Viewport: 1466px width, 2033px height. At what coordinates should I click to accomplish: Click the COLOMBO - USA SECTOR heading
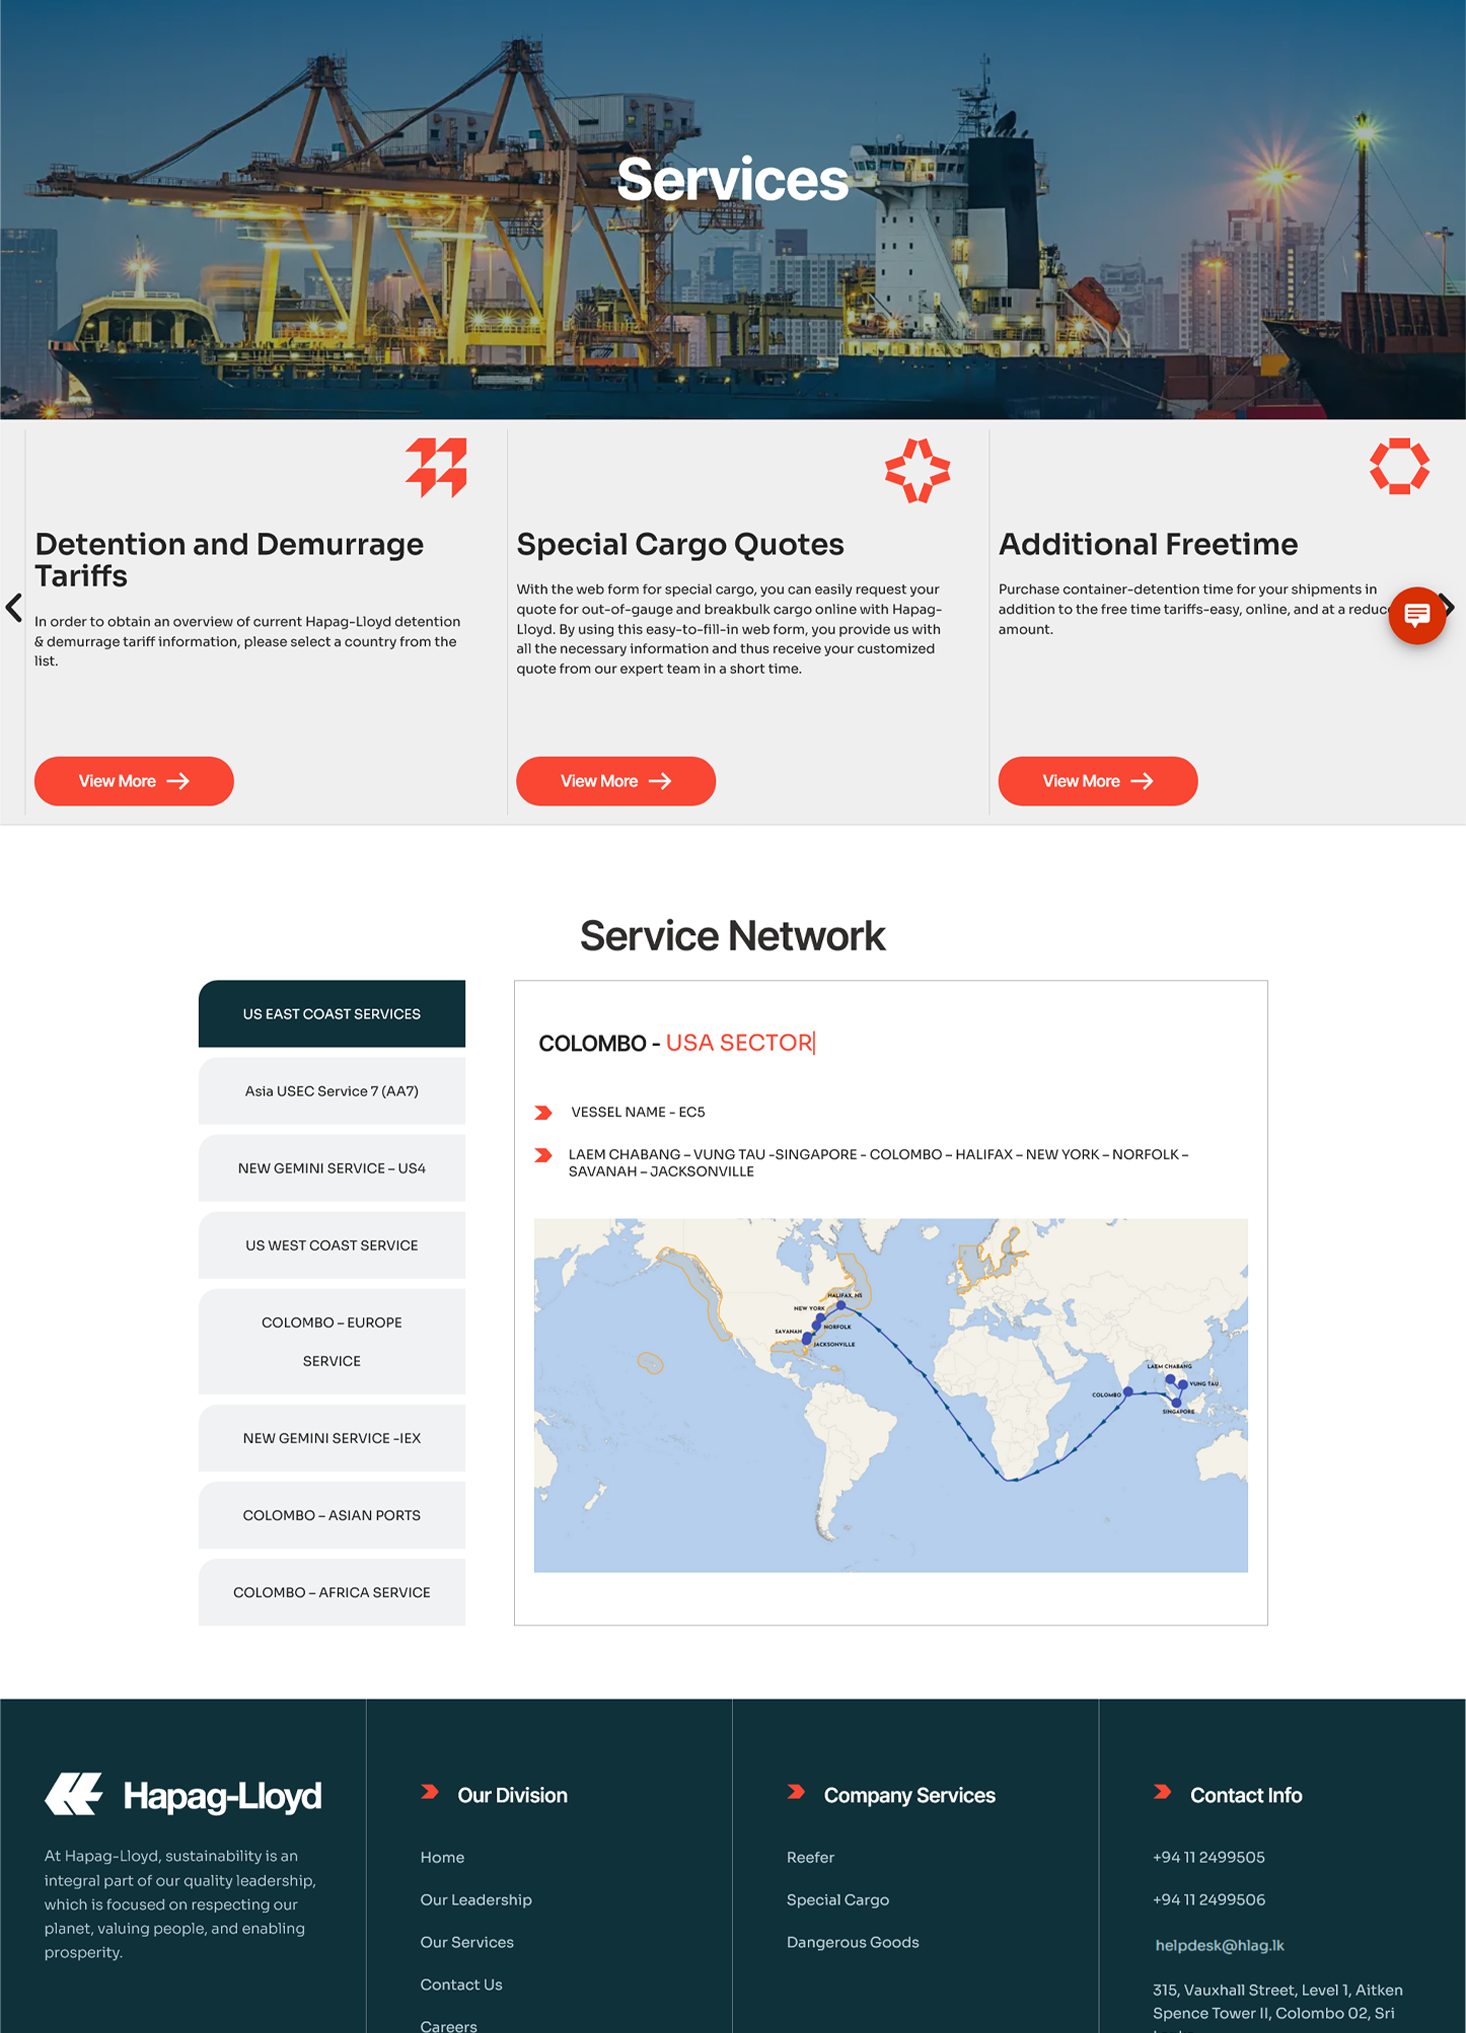coord(676,1043)
